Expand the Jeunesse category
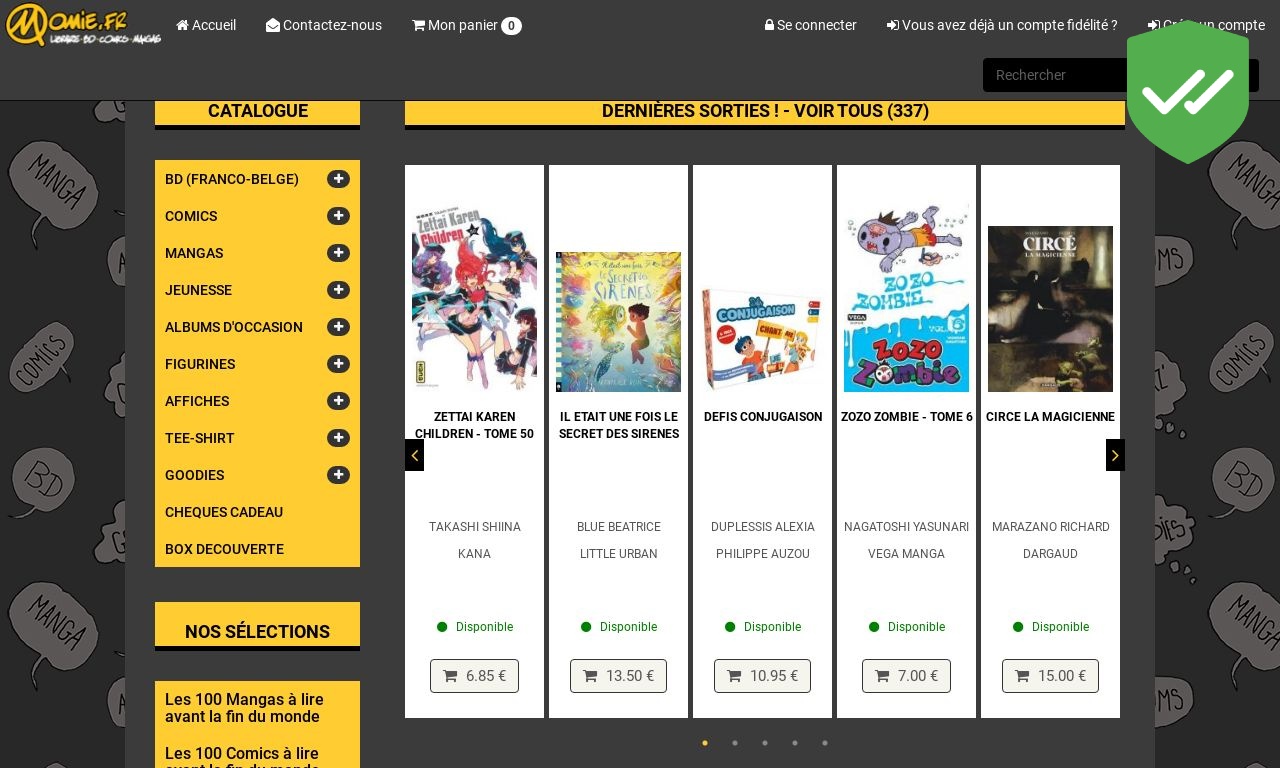 [x=338, y=290]
